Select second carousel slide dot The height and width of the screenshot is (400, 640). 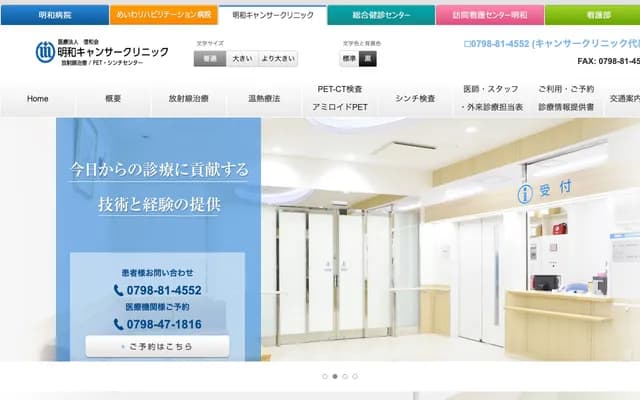point(335,376)
